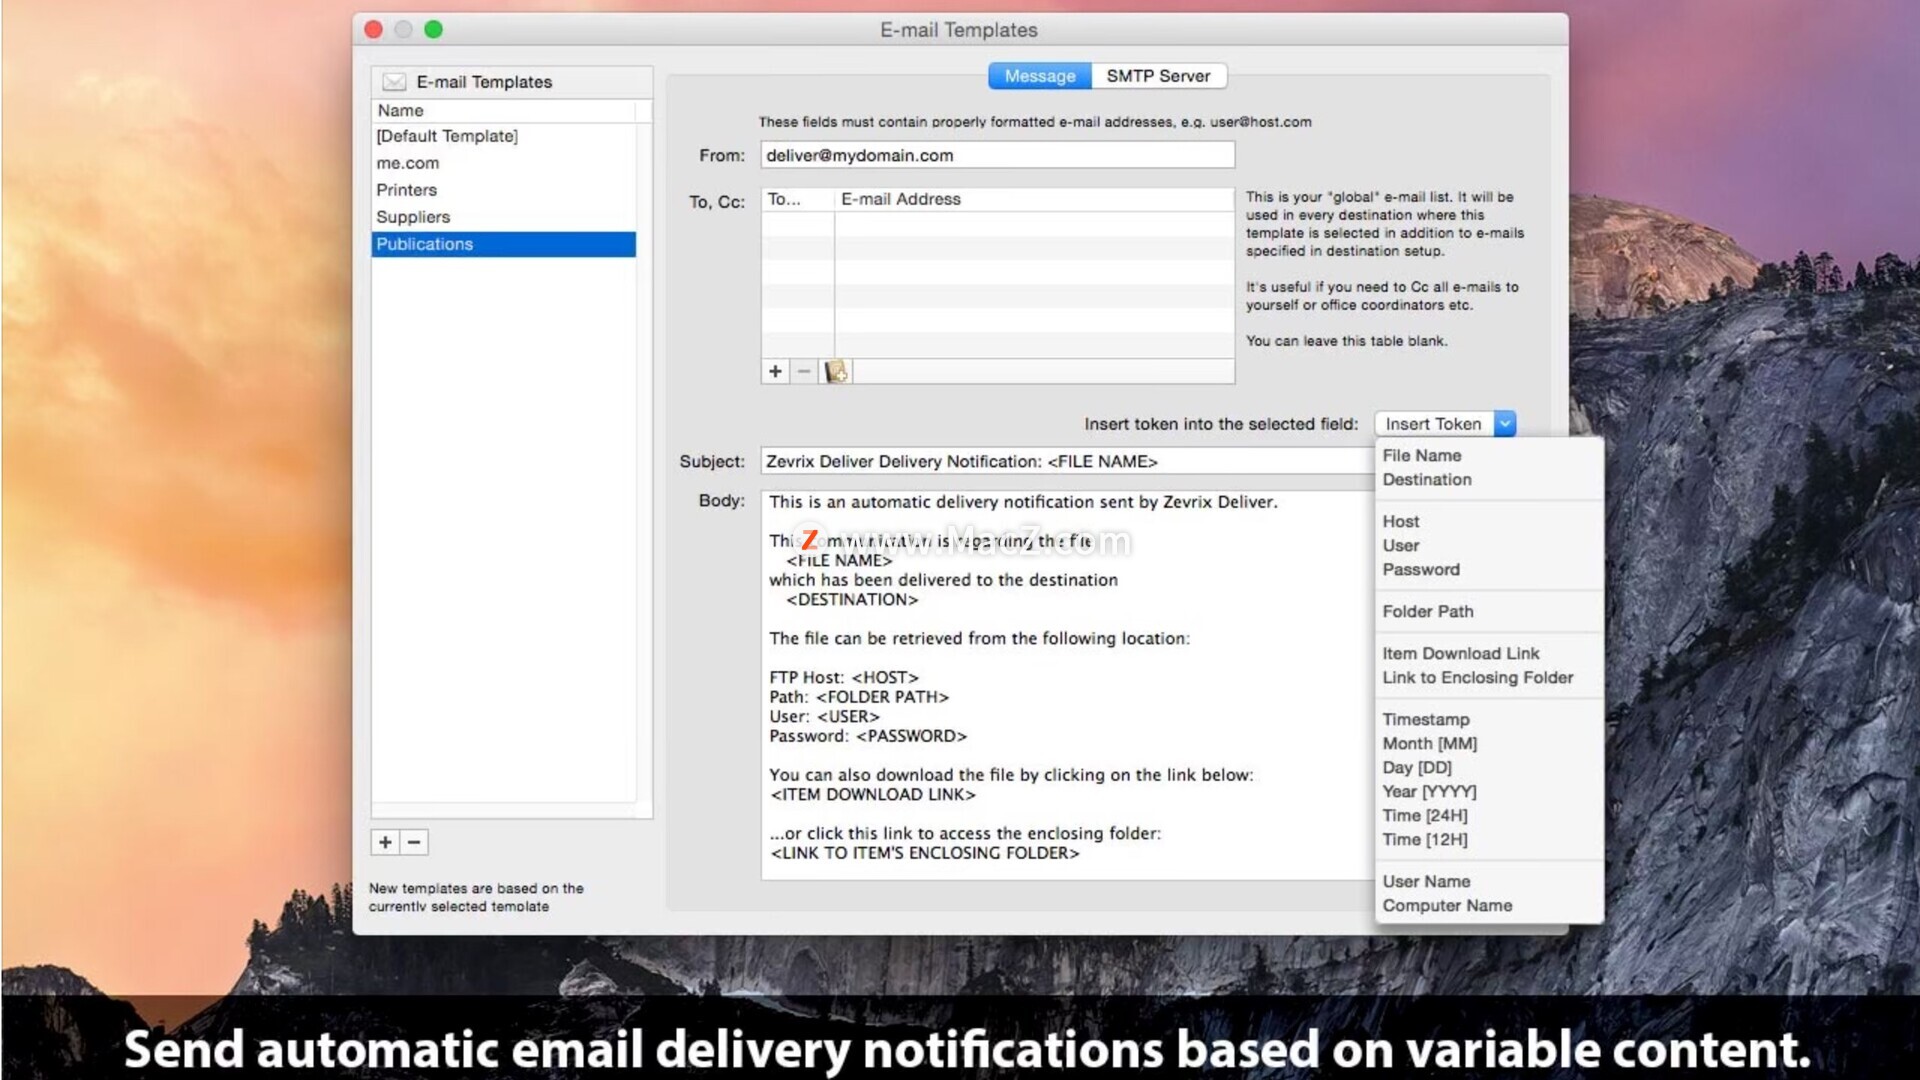Pick Timestamp from the token menu
This screenshot has width=1920, height=1080.
(x=1425, y=719)
